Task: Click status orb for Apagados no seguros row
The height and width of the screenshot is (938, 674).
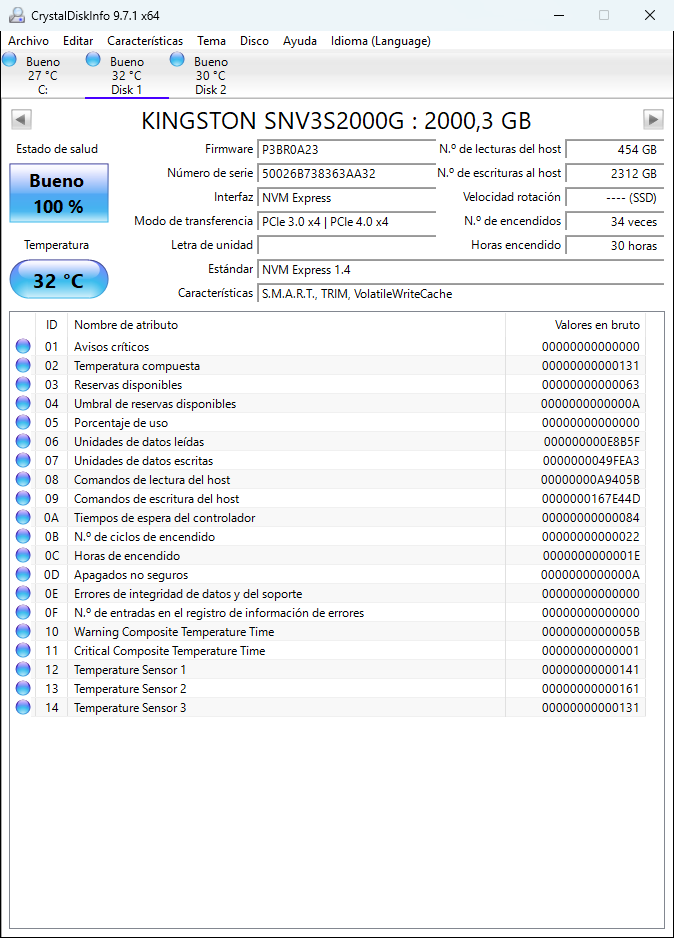Action: pyautogui.click(x=23, y=574)
